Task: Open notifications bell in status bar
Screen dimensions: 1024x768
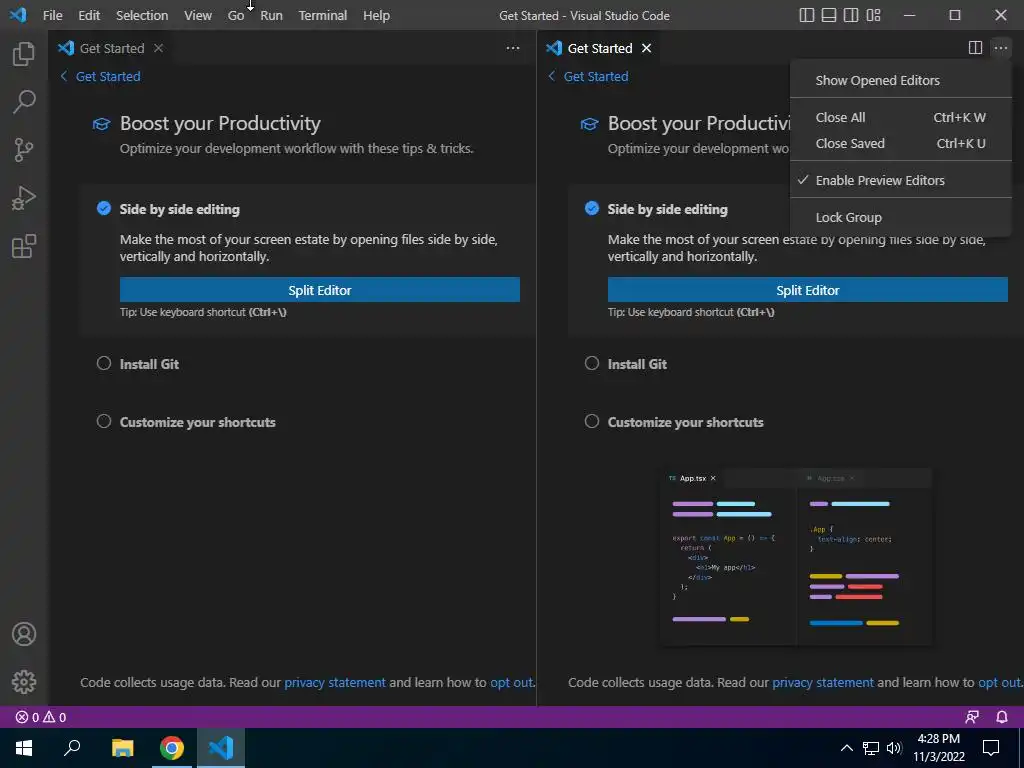Action: pos(1002,717)
